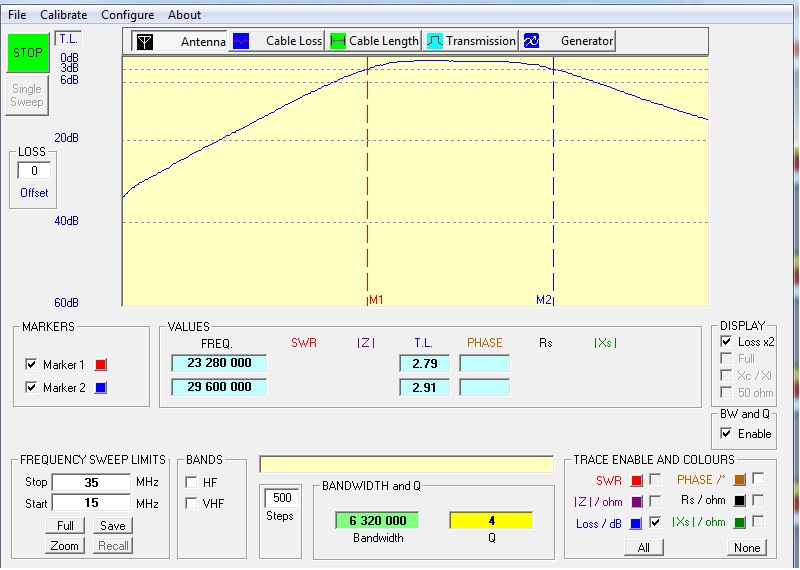
Task: Select the Antenna mode icon
Action: [145, 41]
